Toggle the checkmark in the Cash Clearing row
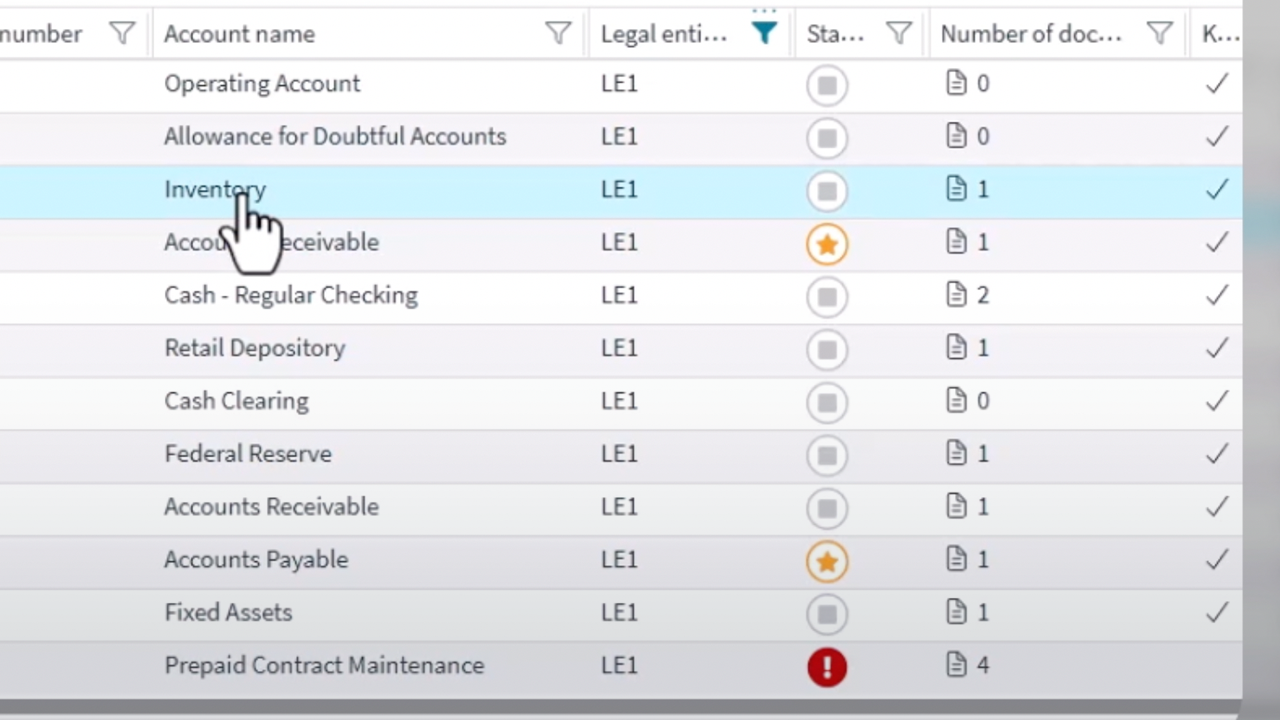The image size is (1280, 720). click(x=1217, y=401)
